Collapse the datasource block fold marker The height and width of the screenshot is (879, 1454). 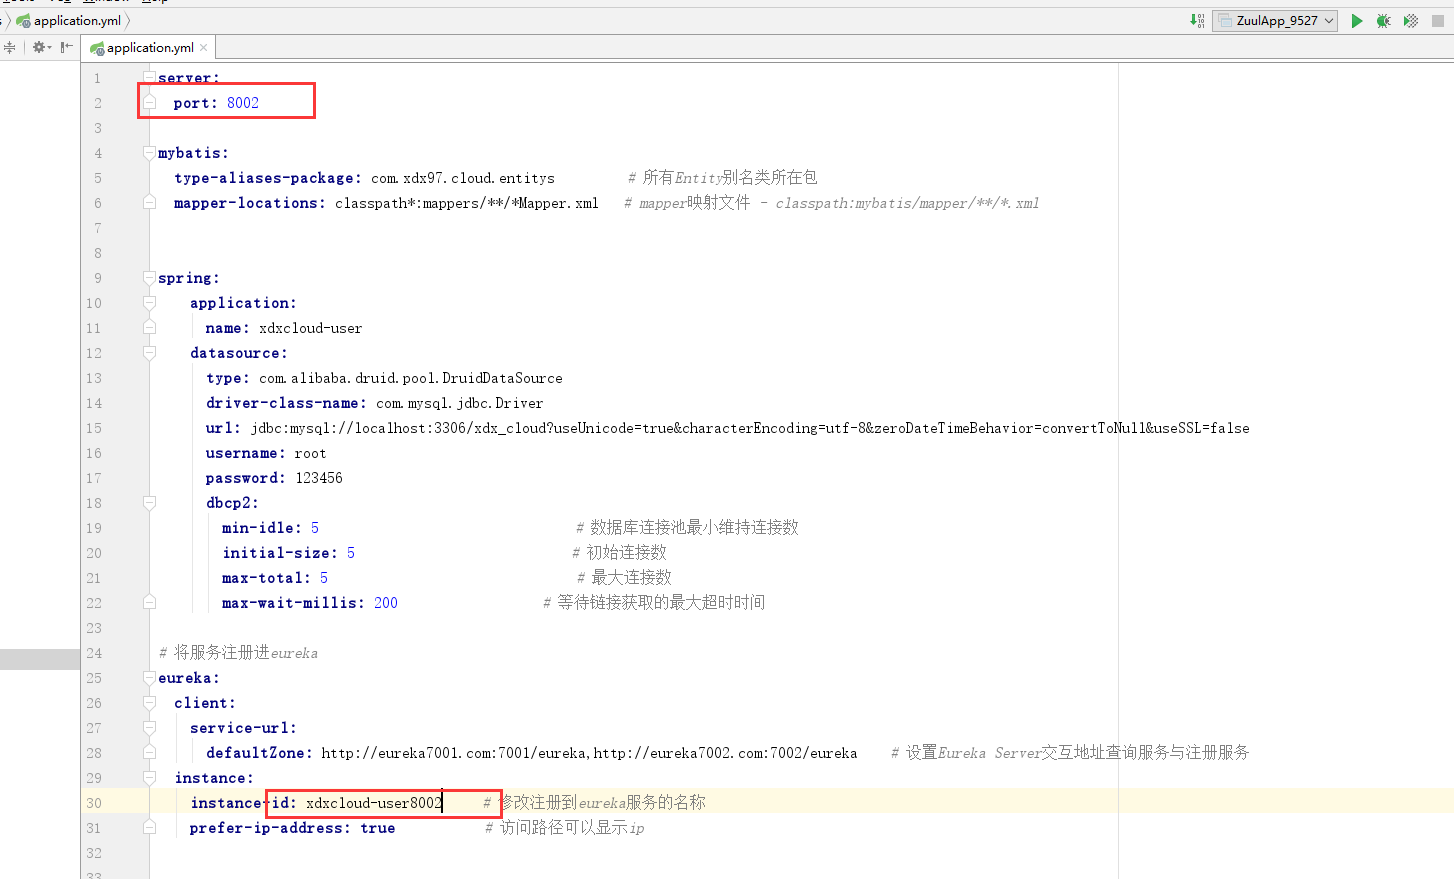pos(149,353)
